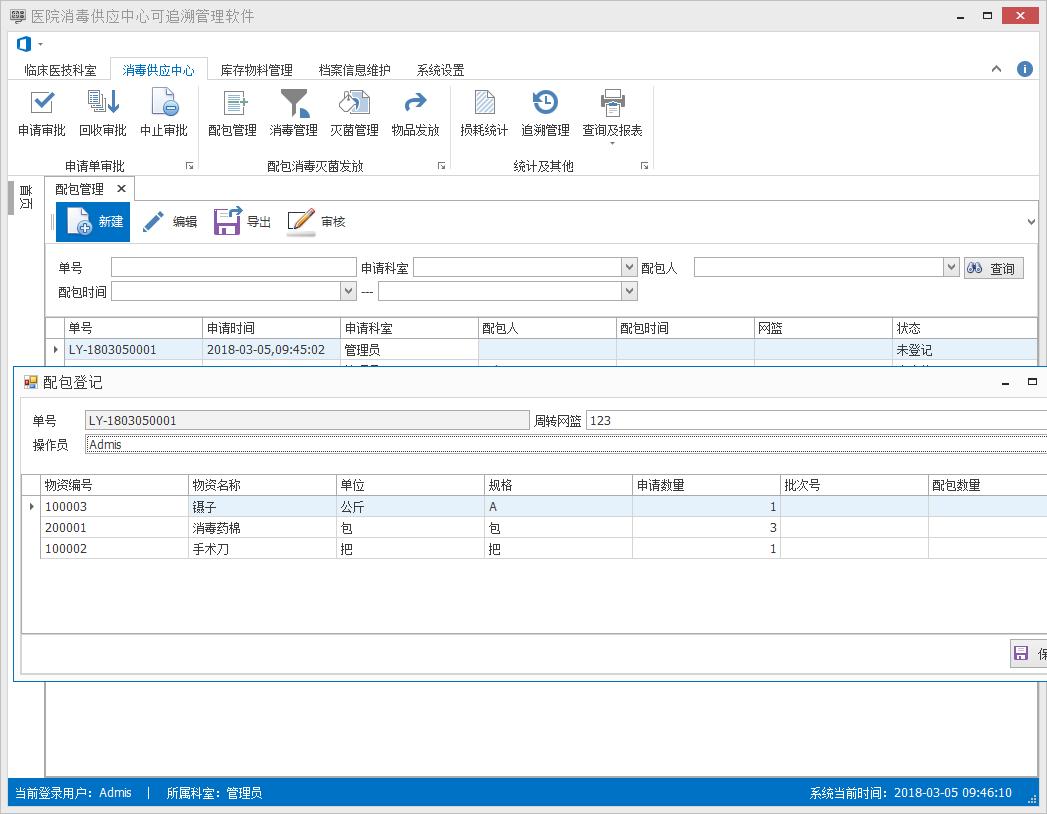This screenshot has height=814, width=1047.
Task: Expand the 统计及其他 group launcher
Action: [x=644, y=166]
